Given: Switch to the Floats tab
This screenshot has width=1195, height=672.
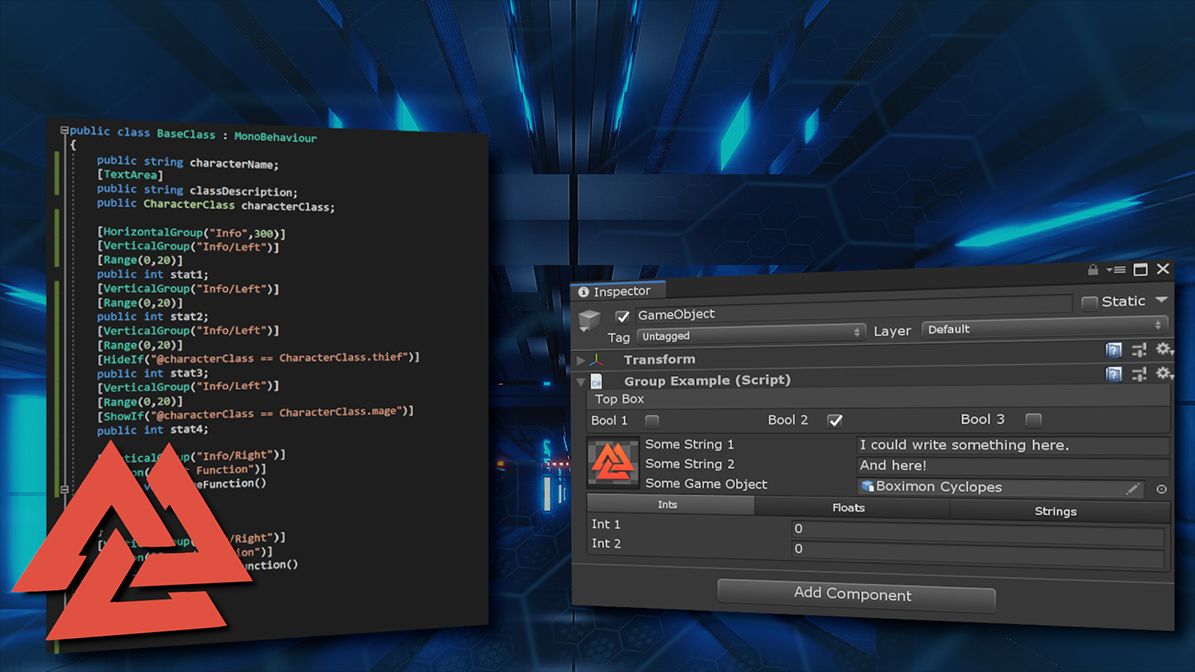Looking at the screenshot, I should [x=849, y=508].
